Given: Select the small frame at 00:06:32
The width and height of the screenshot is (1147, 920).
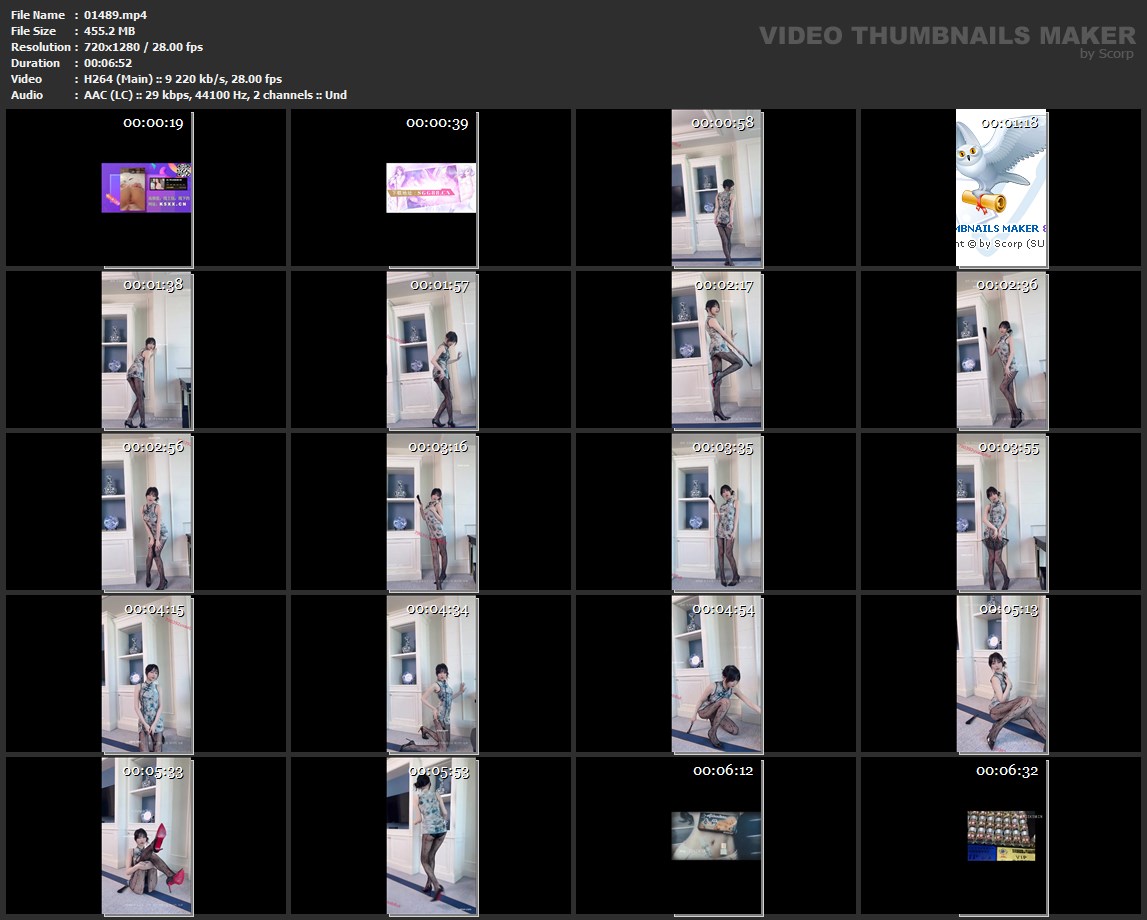Looking at the screenshot, I should tap(1001, 836).
